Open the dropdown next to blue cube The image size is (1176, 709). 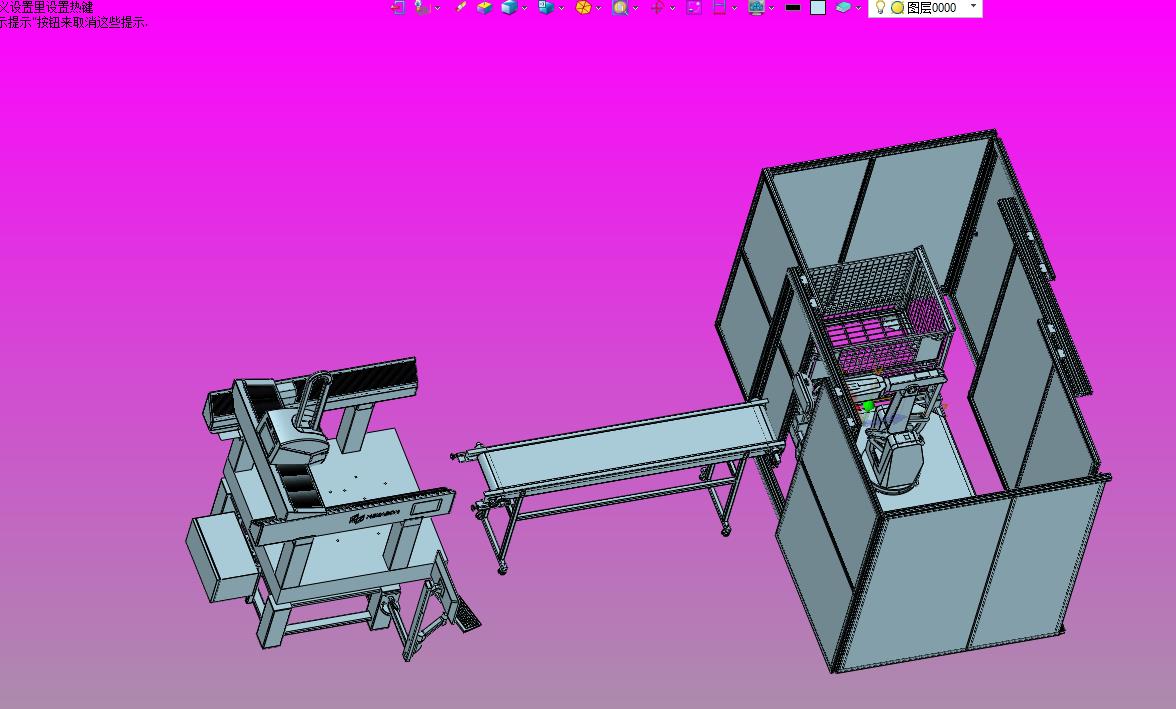[x=524, y=8]
